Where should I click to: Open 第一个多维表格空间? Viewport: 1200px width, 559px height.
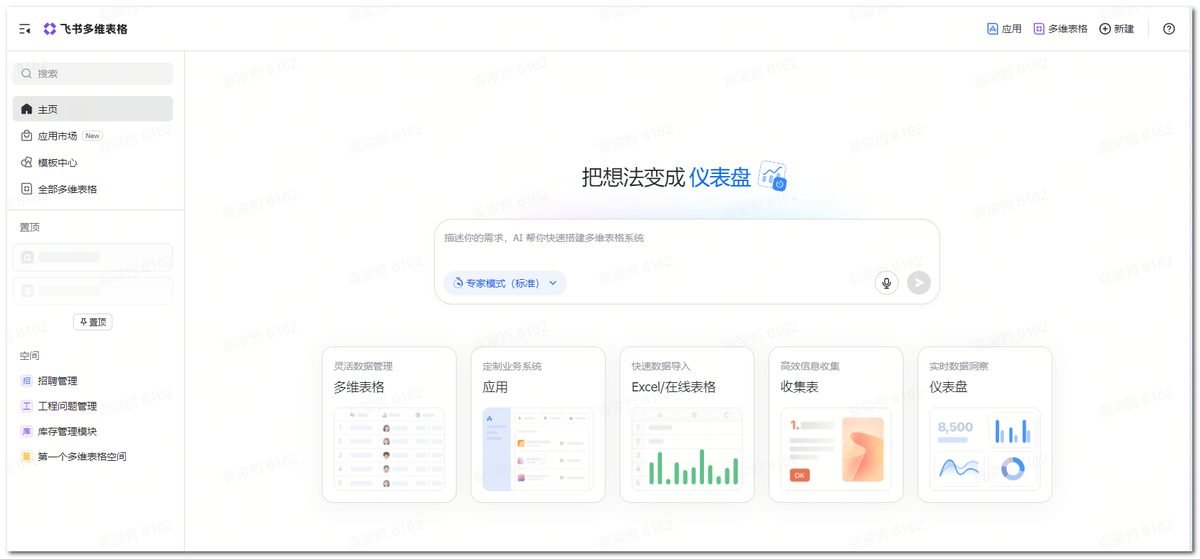point(92,456)
